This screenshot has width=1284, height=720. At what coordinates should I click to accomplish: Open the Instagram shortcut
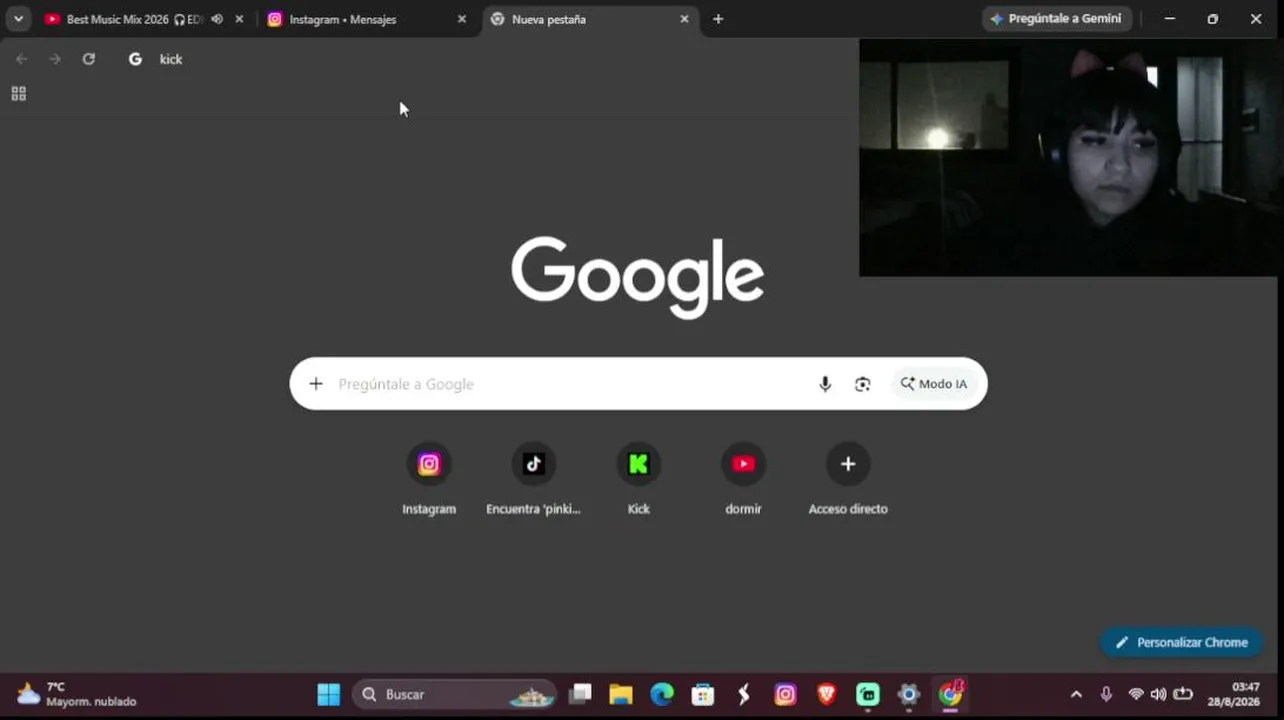tap(429, 480)
